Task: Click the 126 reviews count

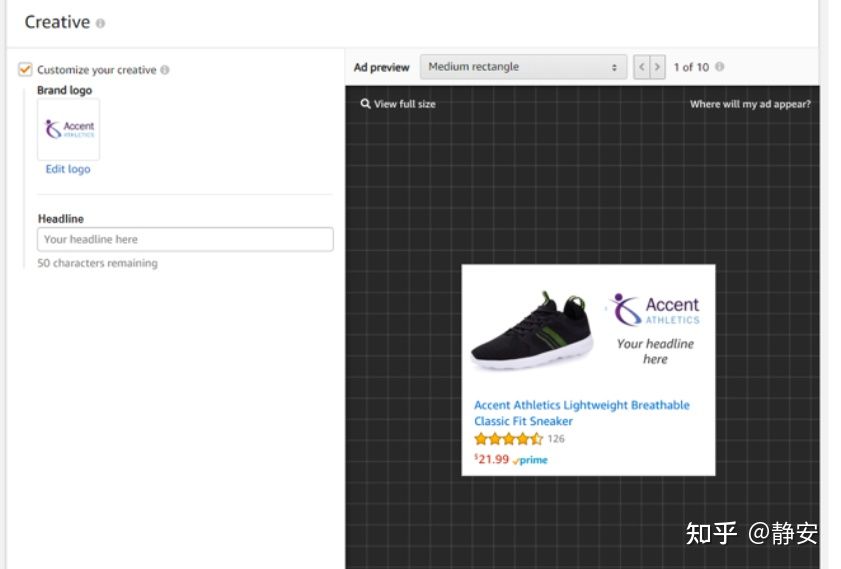Action: coord(556,439)
